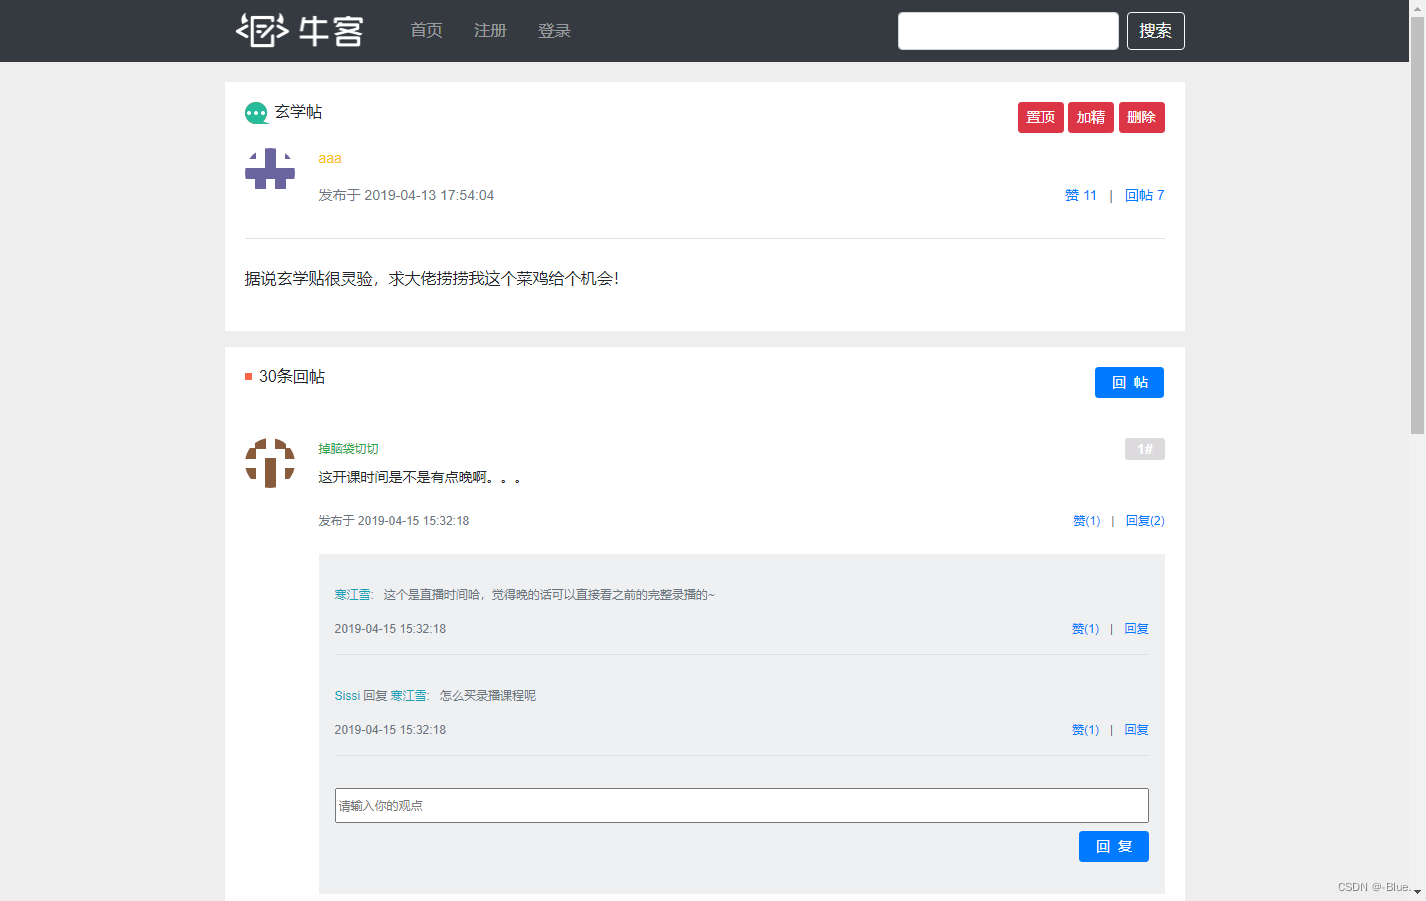
Task: Open the post author aaa's avatar
Action: click(270, 170)
